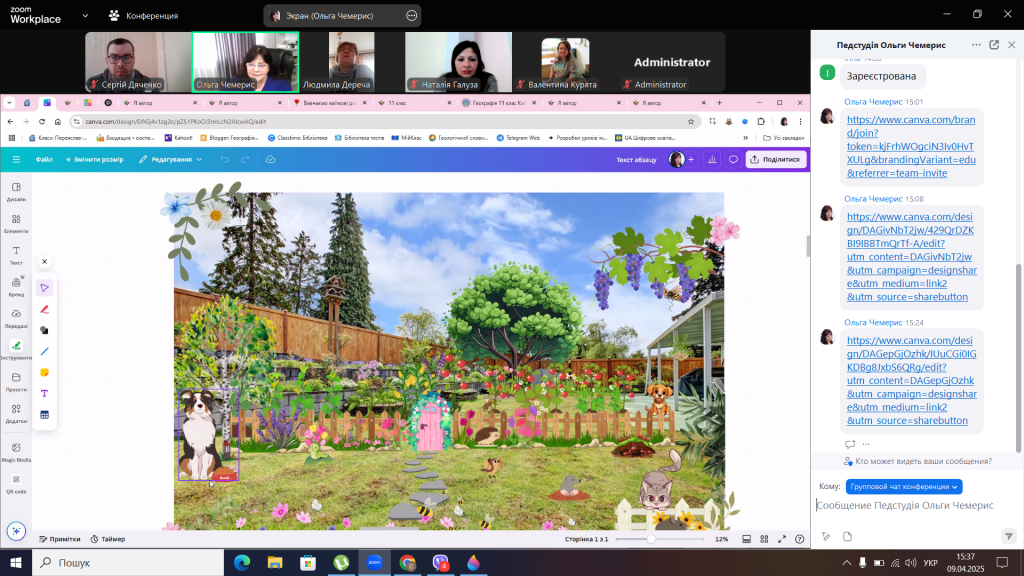Image resolution: width=1024 pixels, height=576 pixels.
Task: Open the Таймер timer
Action: pyautogui.click(x=108, y=539)
